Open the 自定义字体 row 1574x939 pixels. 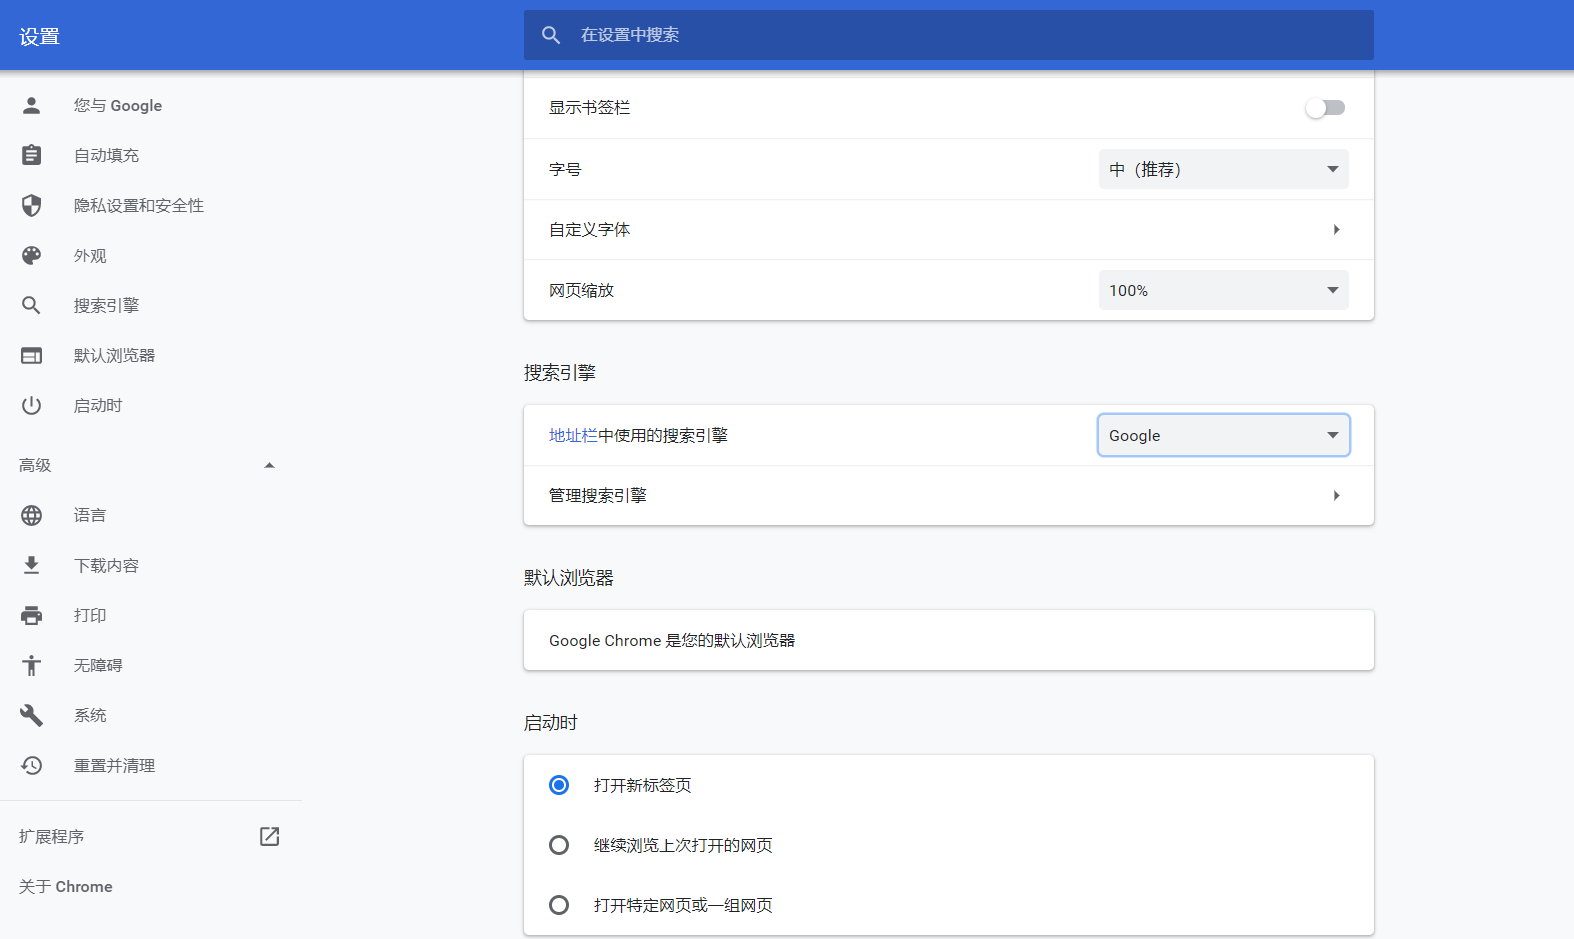pyautogui.click(x=949, y=230)
